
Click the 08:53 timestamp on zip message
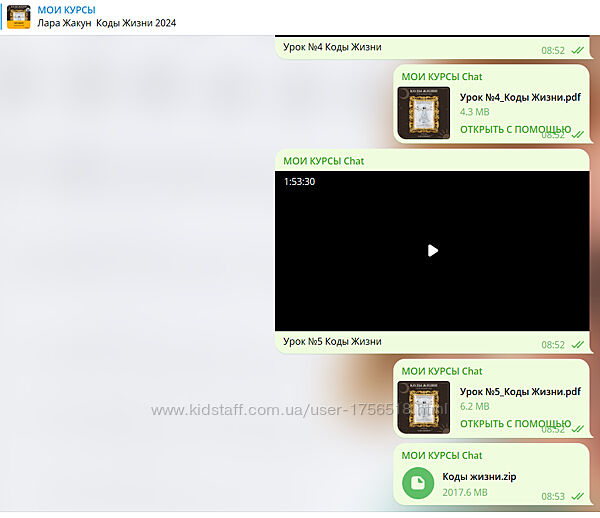(553, 496)
